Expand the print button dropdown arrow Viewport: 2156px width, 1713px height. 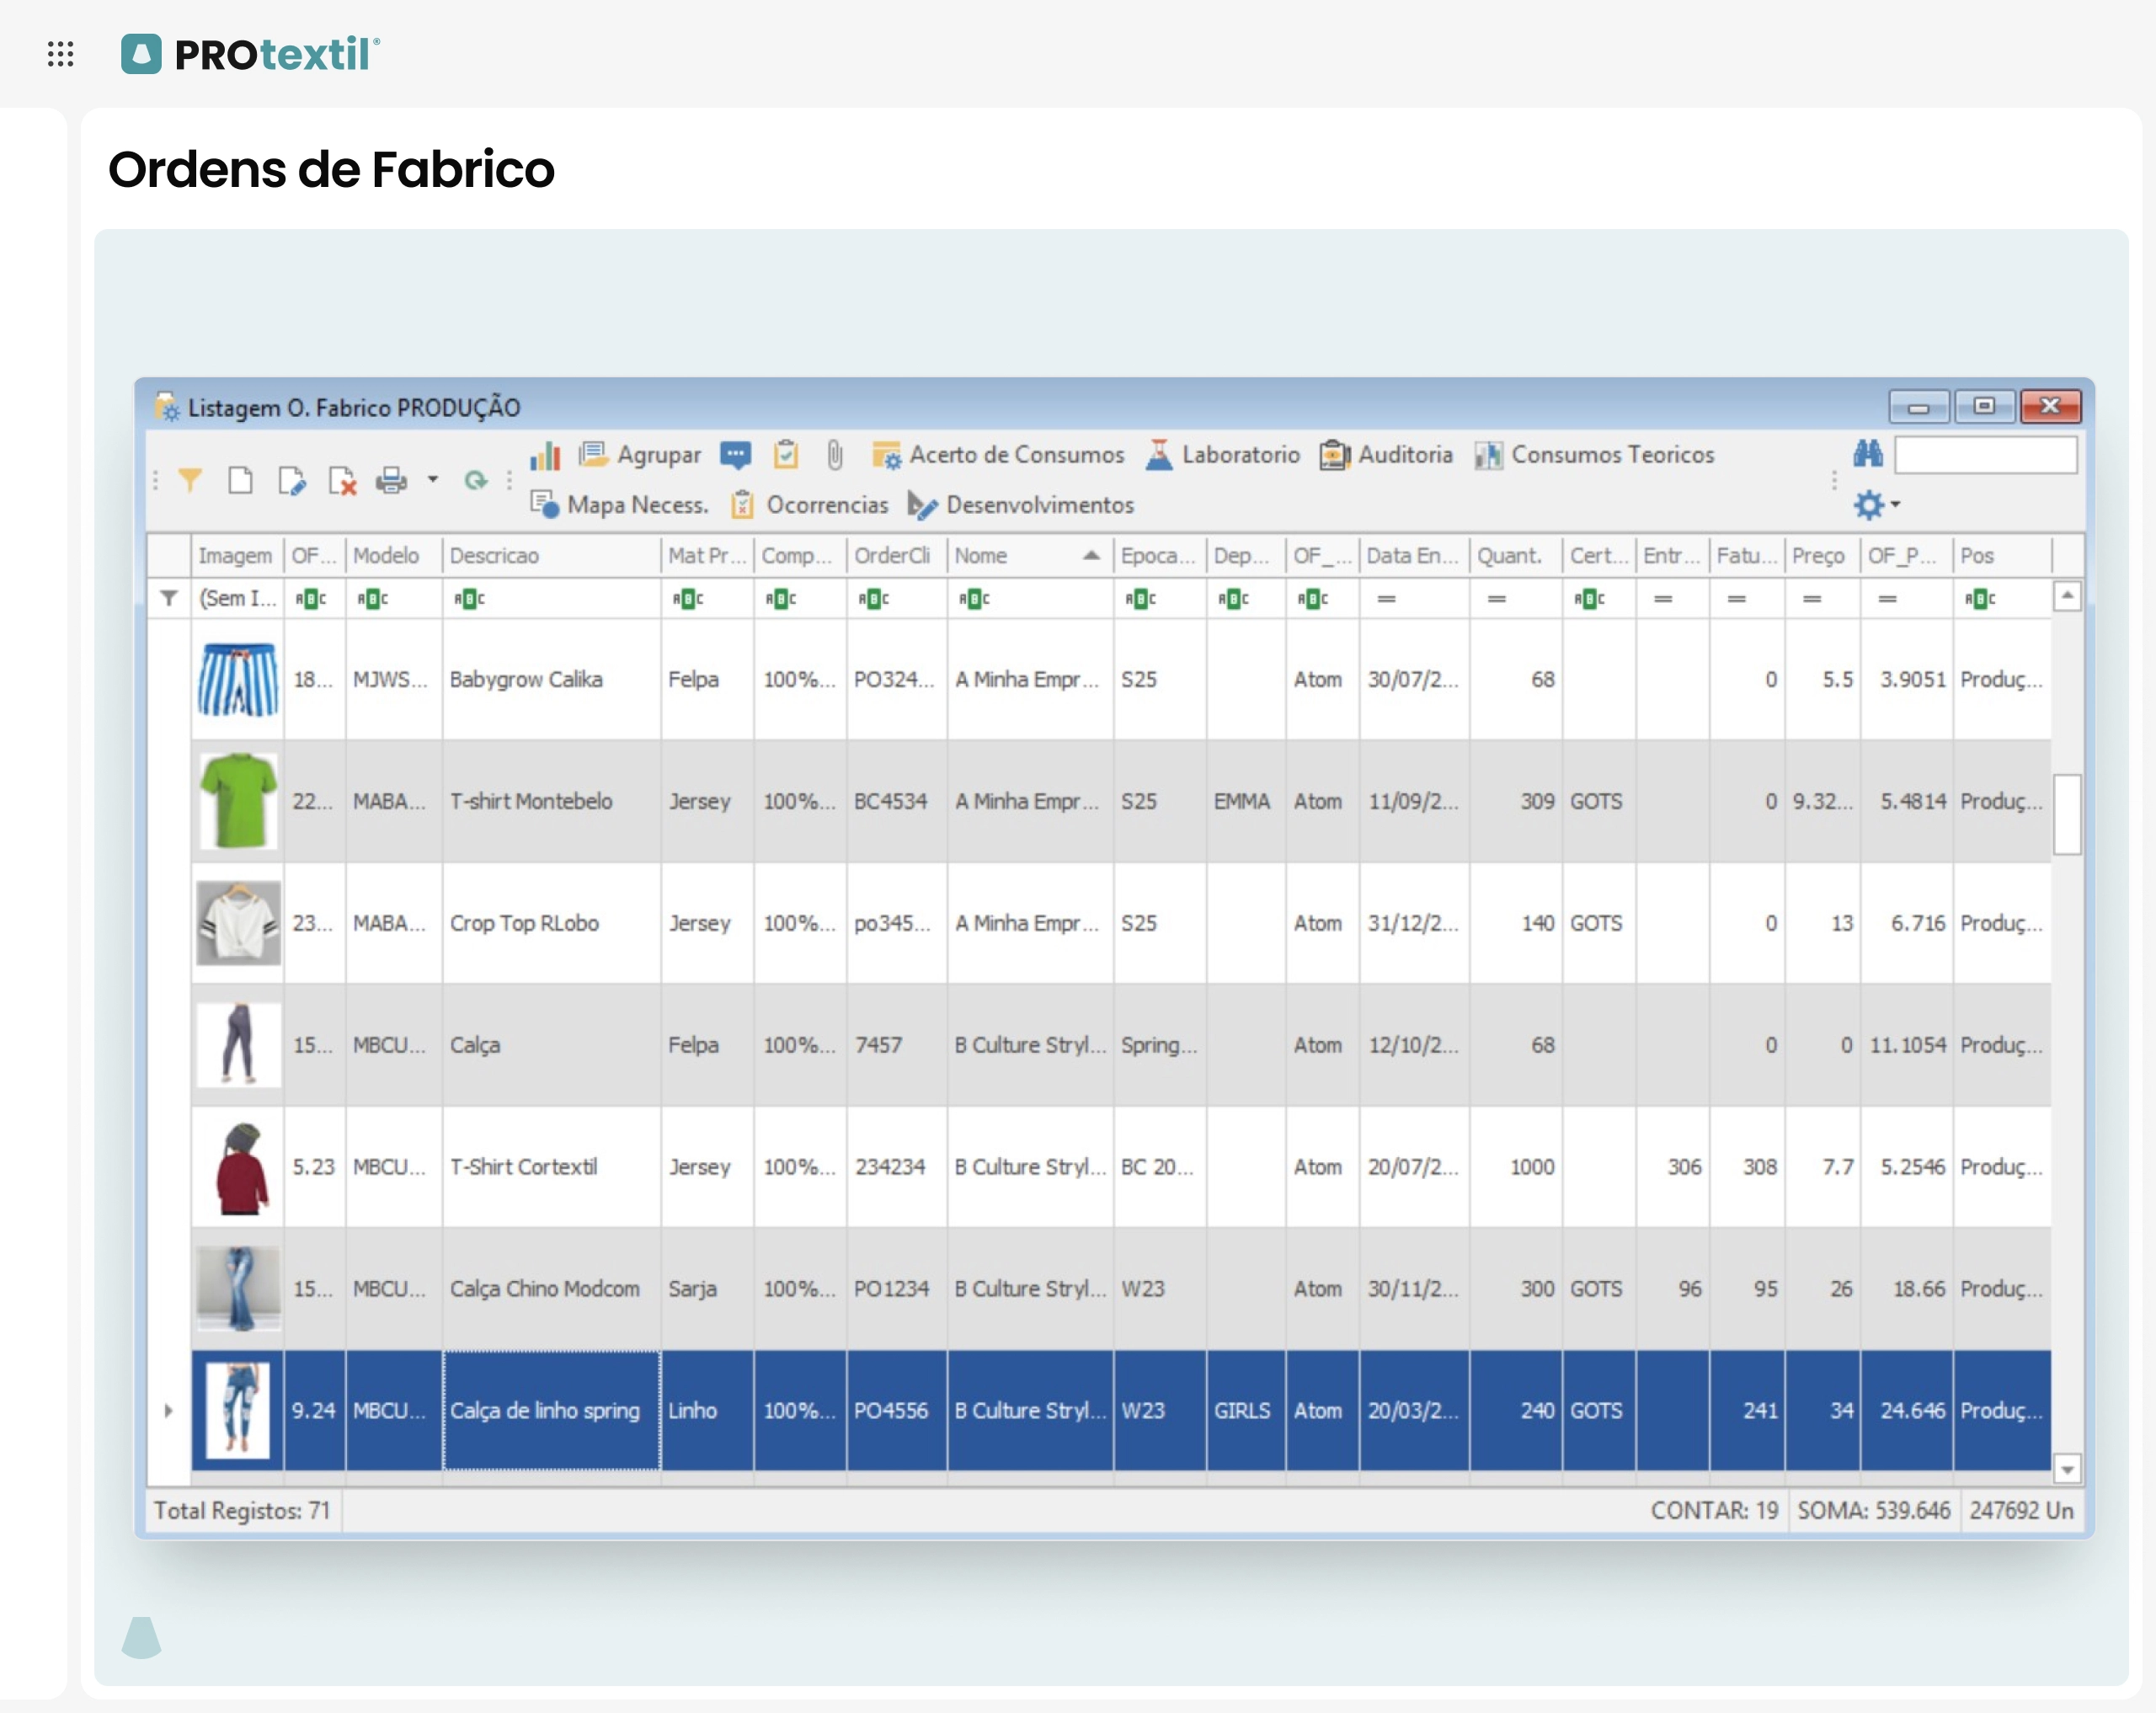[x=433, y=480]
